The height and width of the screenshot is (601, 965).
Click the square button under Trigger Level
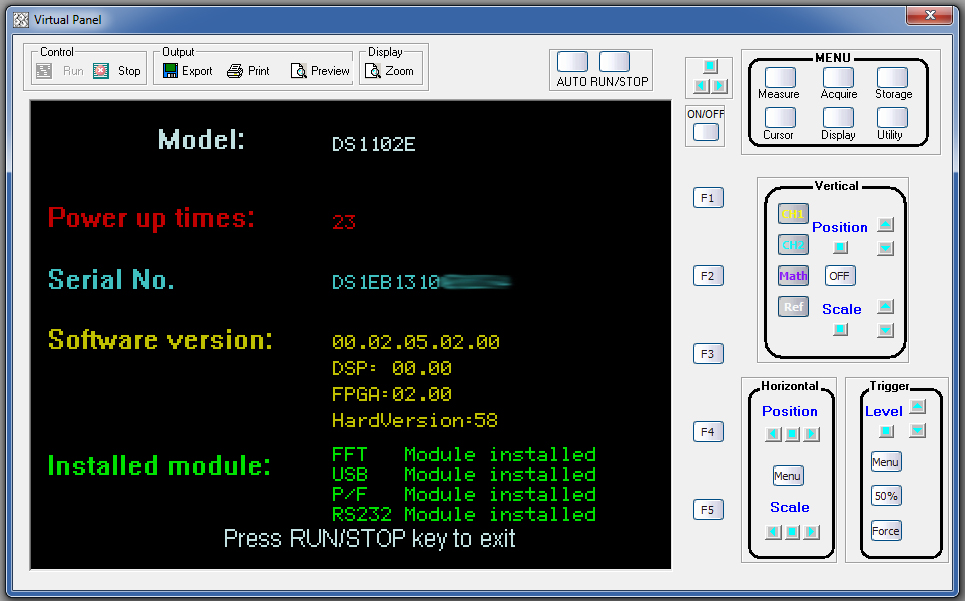coord(886,431)
